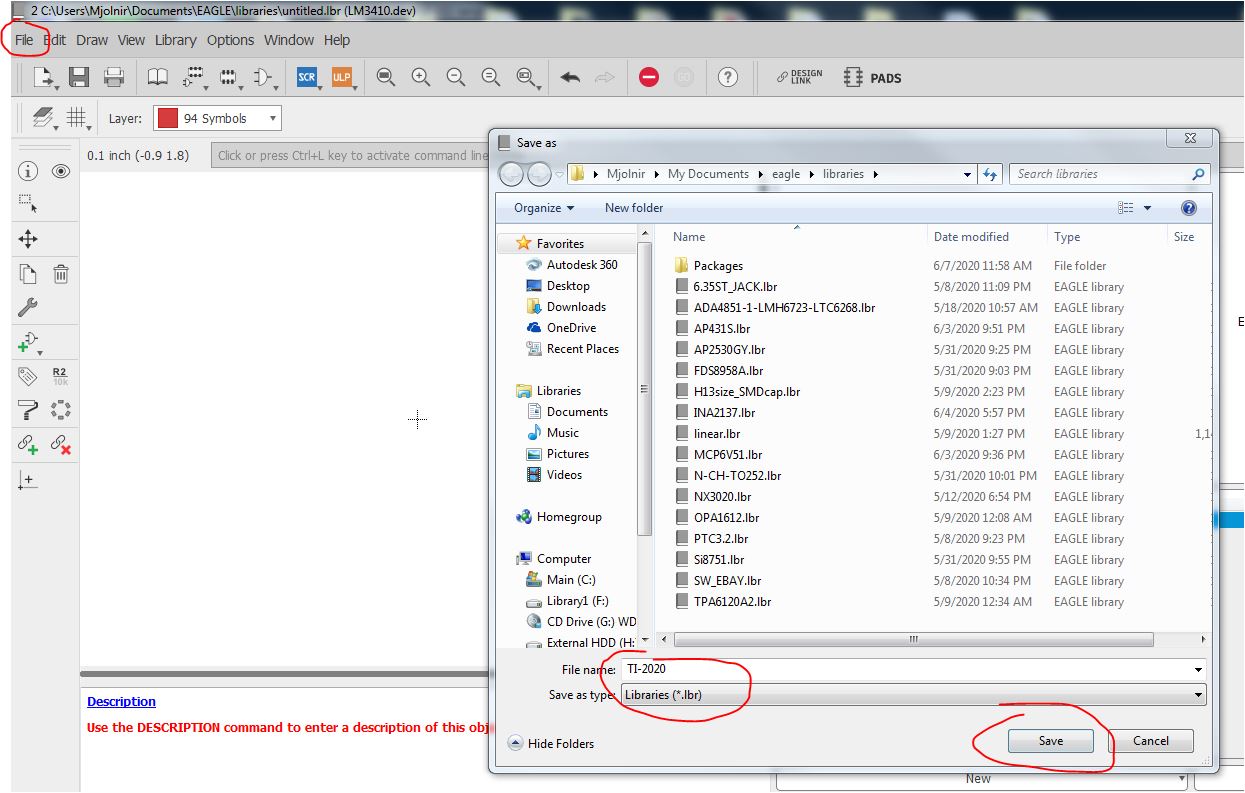
Task: Click the Zoom select area icon
Action: [x=526, y=77]
